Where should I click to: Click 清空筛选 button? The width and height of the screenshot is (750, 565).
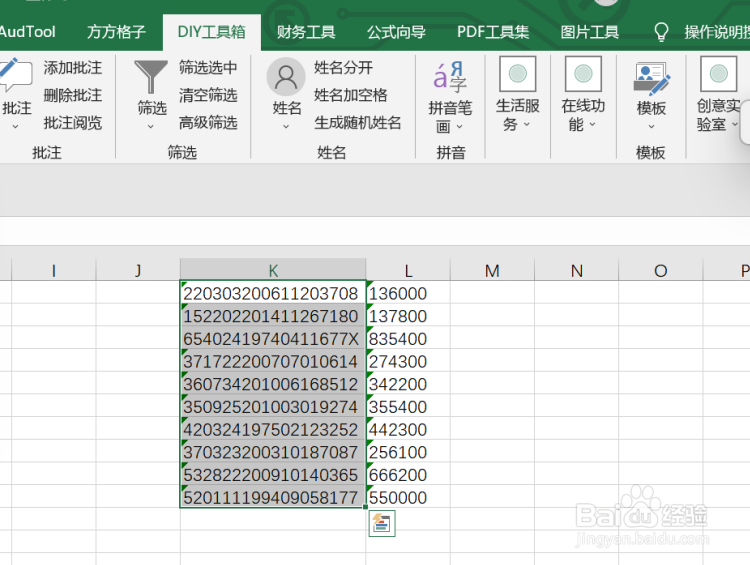(208, 95)
